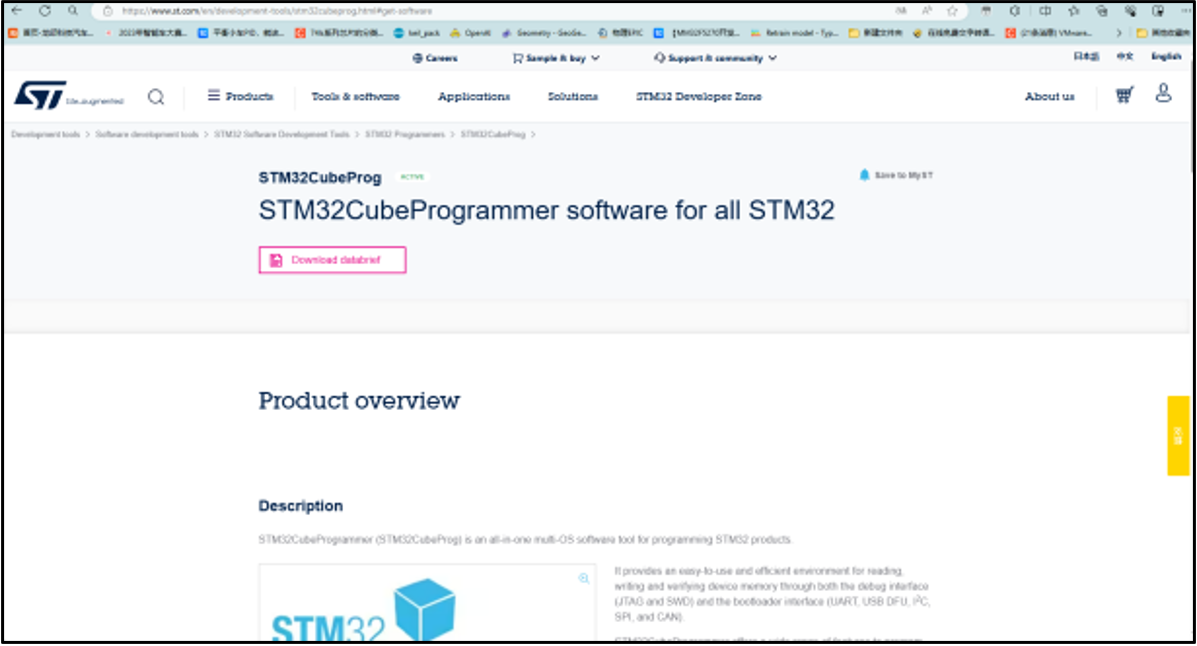
Task: Click Save to MyST
Action: [903, 176]
